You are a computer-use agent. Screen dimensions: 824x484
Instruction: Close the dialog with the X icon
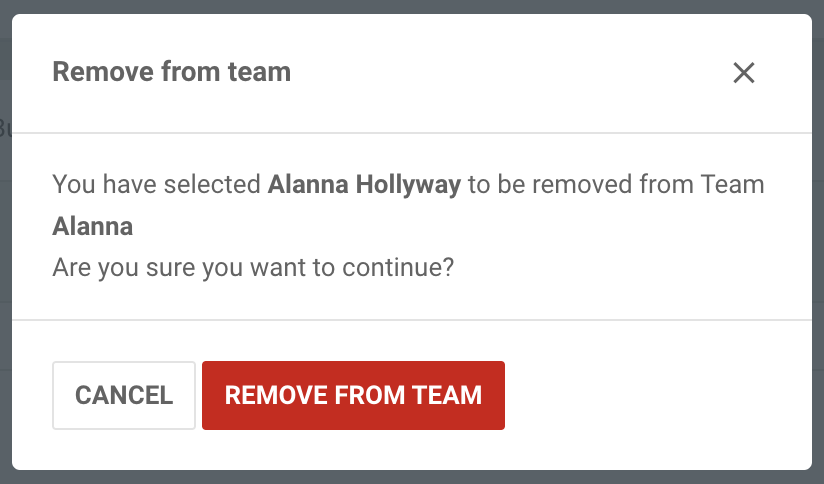click(743, 72)
